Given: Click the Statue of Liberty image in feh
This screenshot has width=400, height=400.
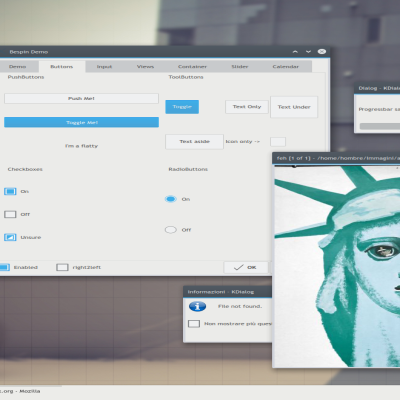Looking at the screenshot, I should coord(337,267).
